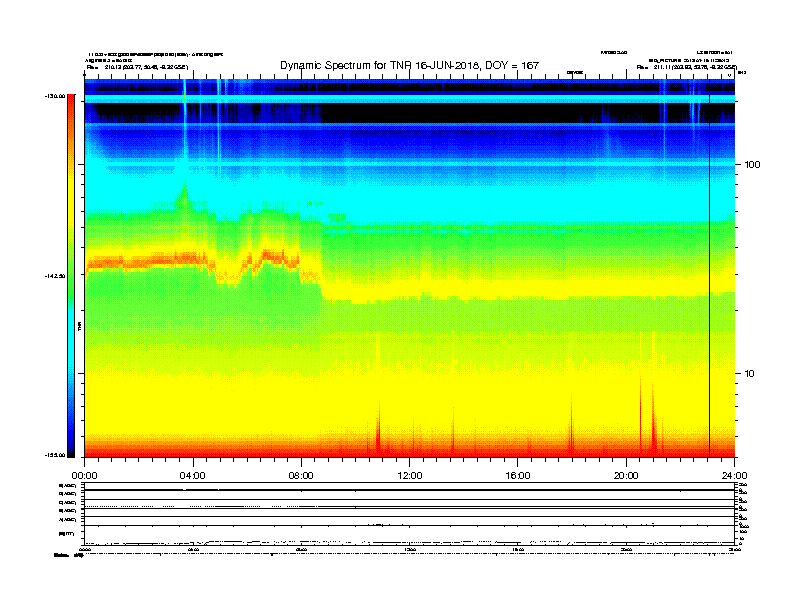The image size is (792, 612).
Task: Click the -142.50 color scale label
Action: click(55, 276)
